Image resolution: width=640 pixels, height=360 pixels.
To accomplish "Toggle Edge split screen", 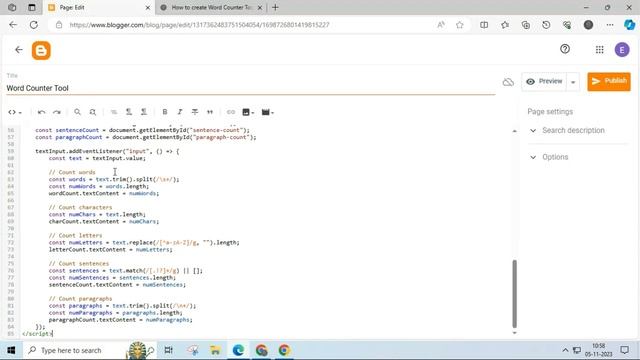I will (x=484, y=25).
